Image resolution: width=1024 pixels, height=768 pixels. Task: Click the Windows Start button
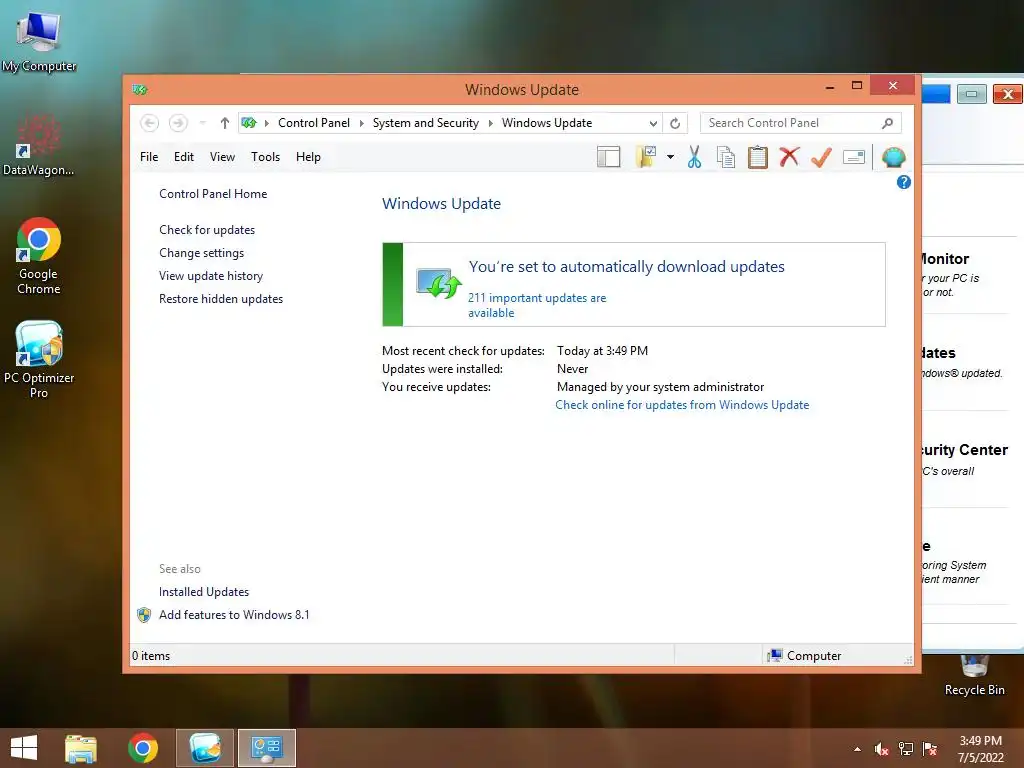[24, 748]
